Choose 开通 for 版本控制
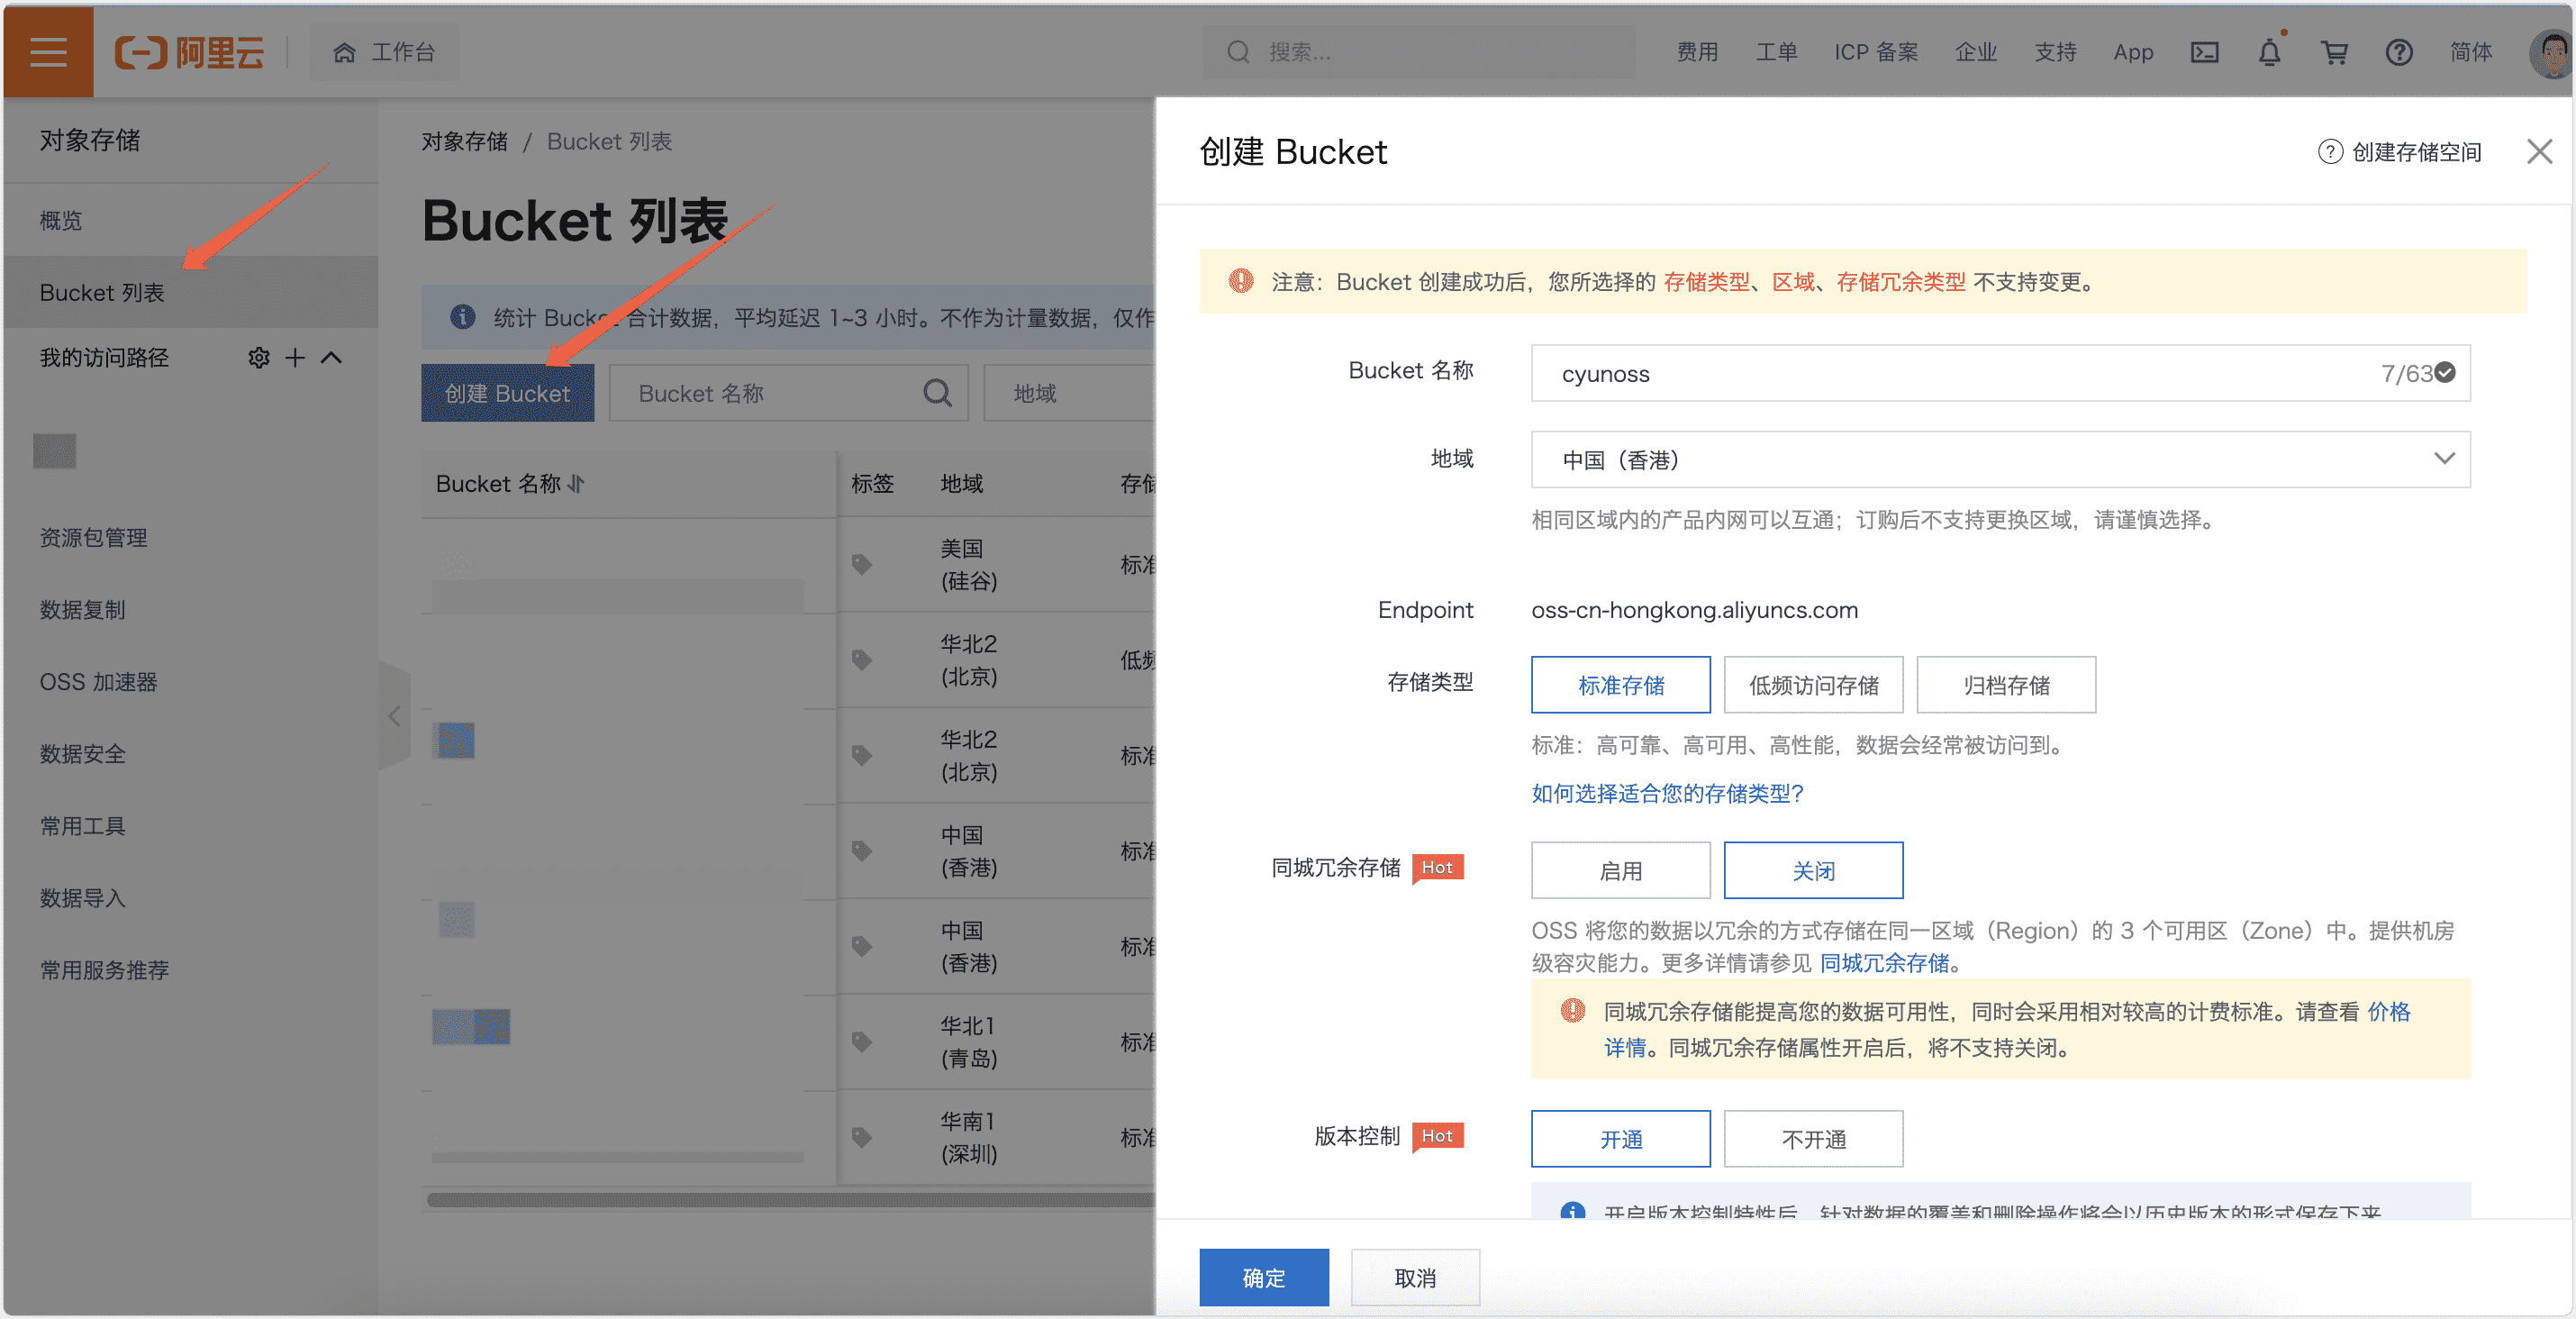Viewport: 2576px width, 1319px height. tap(1620, 1139)
